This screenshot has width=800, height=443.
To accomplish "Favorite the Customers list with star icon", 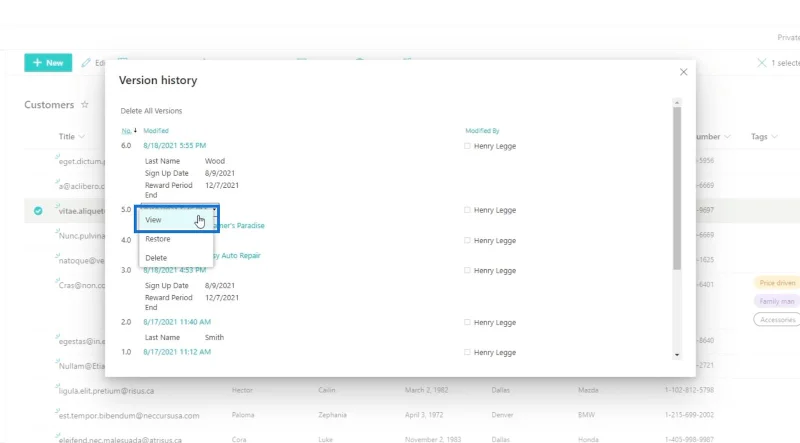I will [x=85, y=105].
